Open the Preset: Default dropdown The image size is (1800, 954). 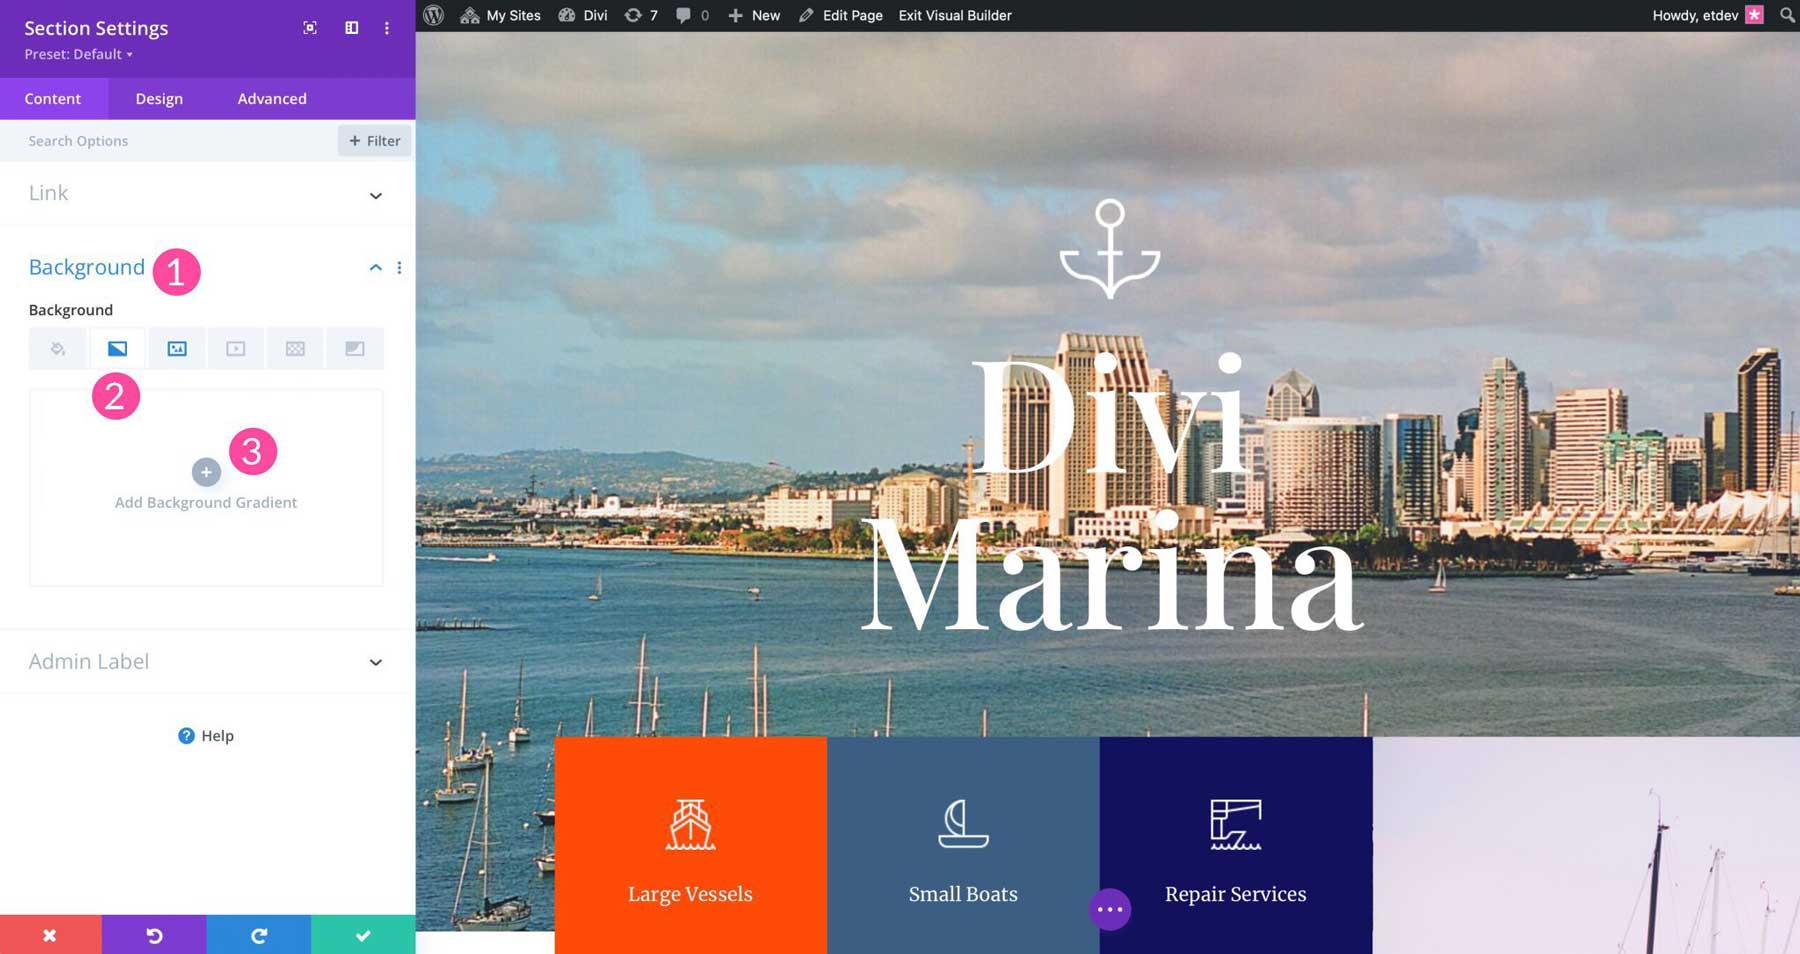point(77,54)
